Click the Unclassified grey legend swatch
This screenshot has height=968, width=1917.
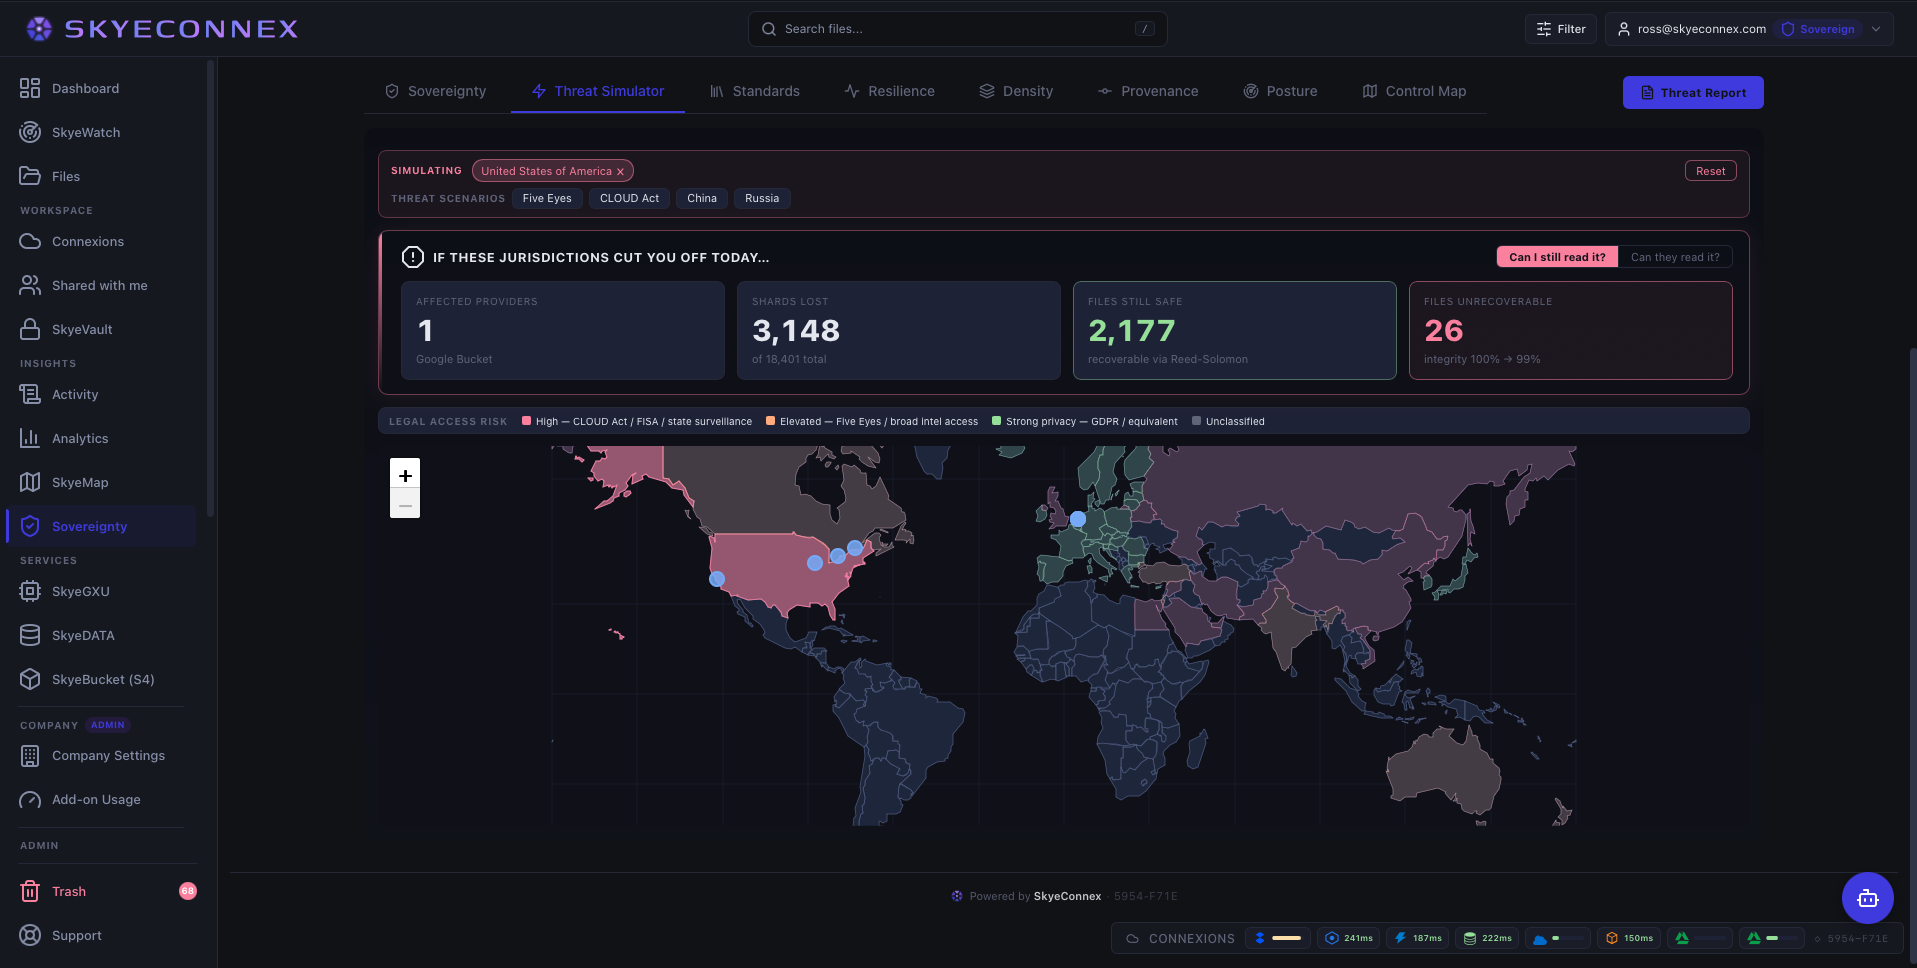(x=1196, y=421)
